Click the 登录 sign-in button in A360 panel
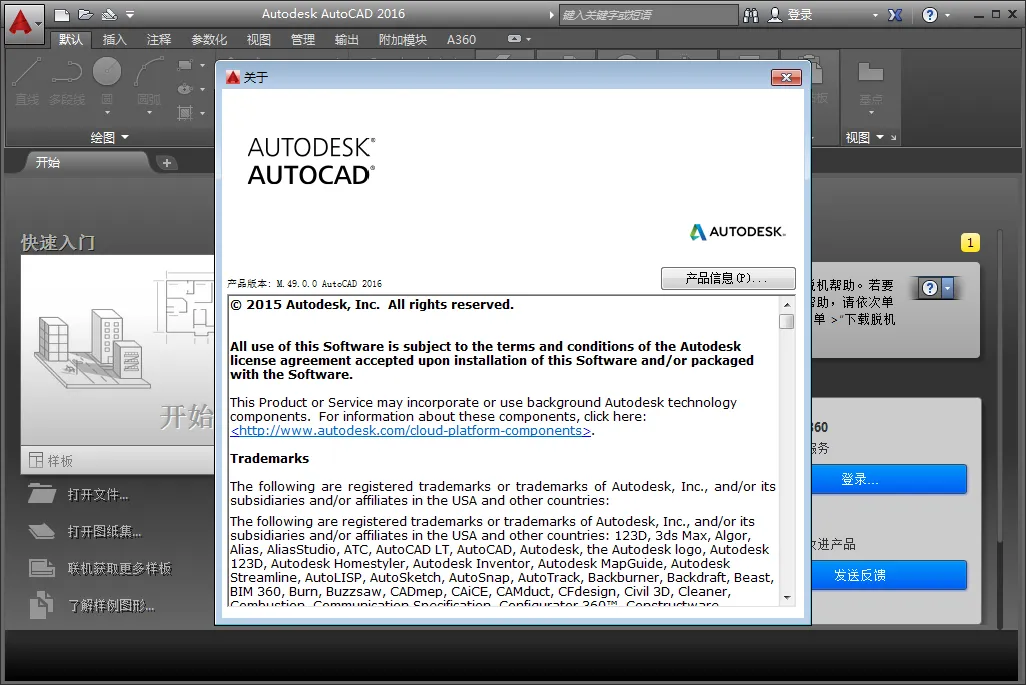 (889, 479)
